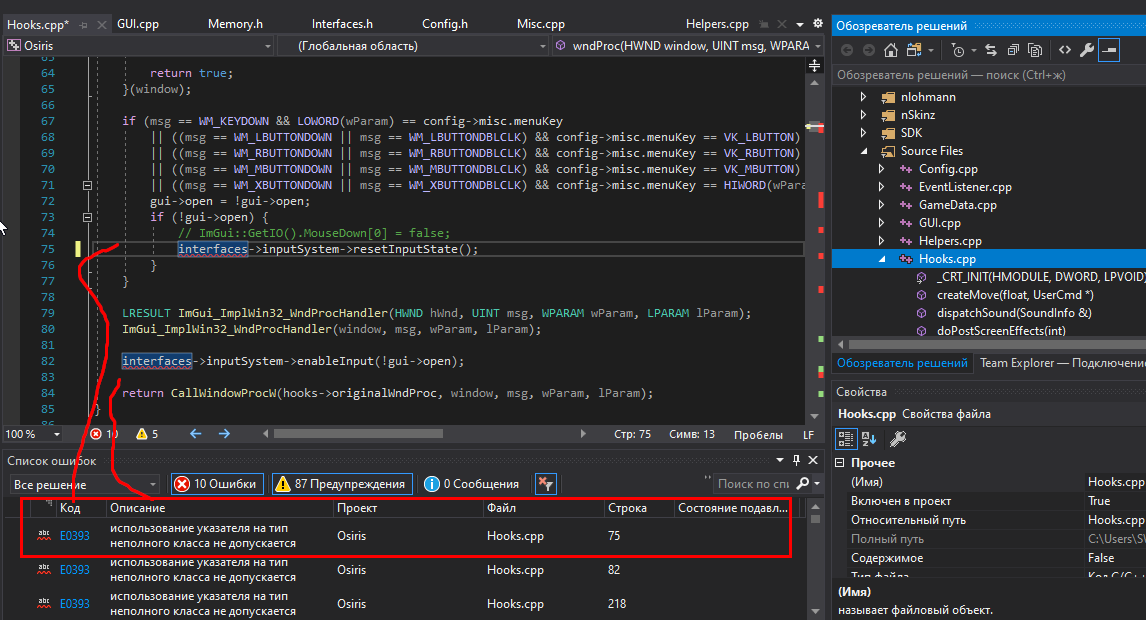This screenshot has height=620, width=1146.
Task: Collapse the Source Files folder
Action: [x=864, y=151]
